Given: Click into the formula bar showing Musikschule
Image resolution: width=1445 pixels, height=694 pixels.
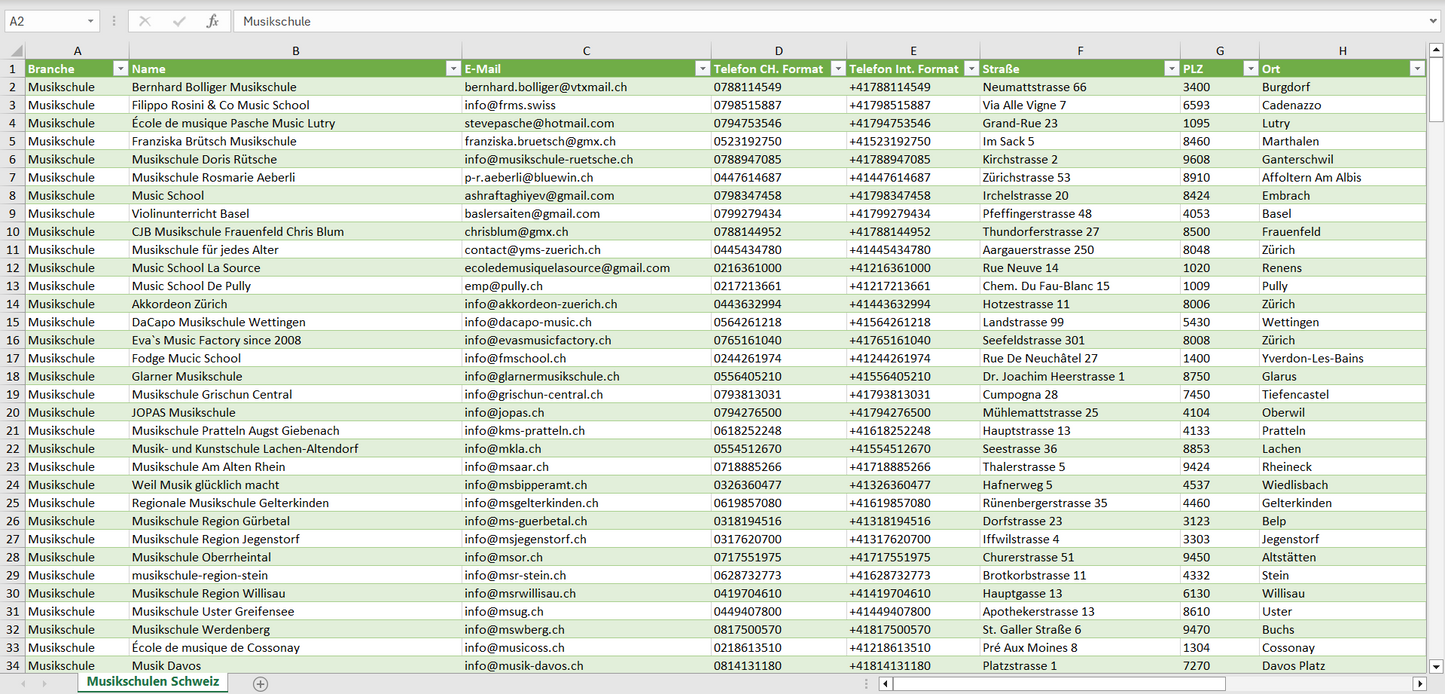Looking at the screenshot, I should [800, 21].
